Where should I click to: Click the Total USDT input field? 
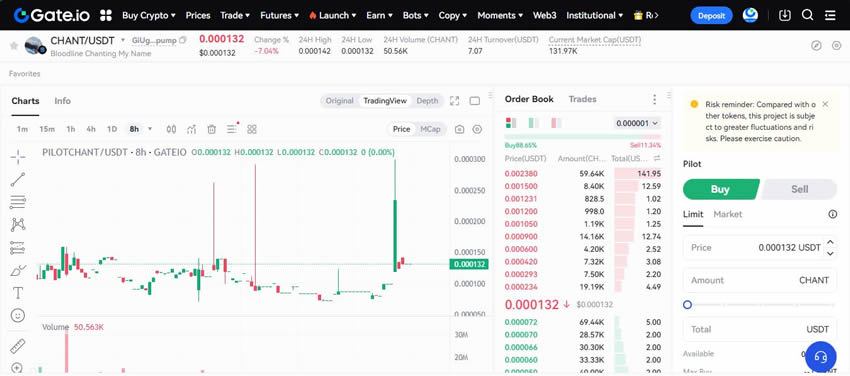point(760,329)
